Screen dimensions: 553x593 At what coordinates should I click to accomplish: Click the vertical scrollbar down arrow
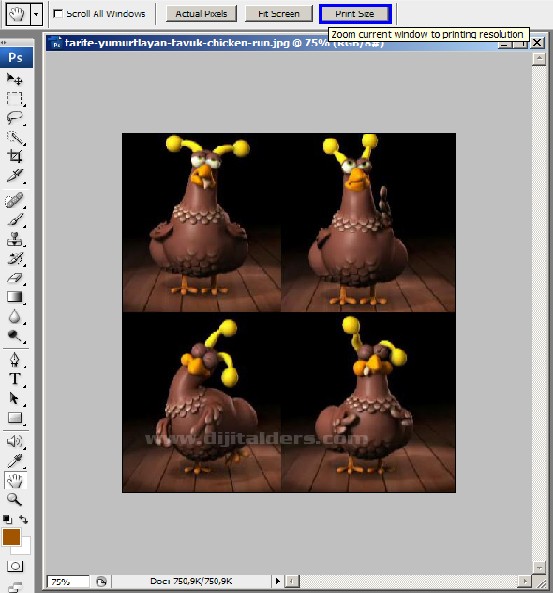pyautogui.click(x=539, y=567)
